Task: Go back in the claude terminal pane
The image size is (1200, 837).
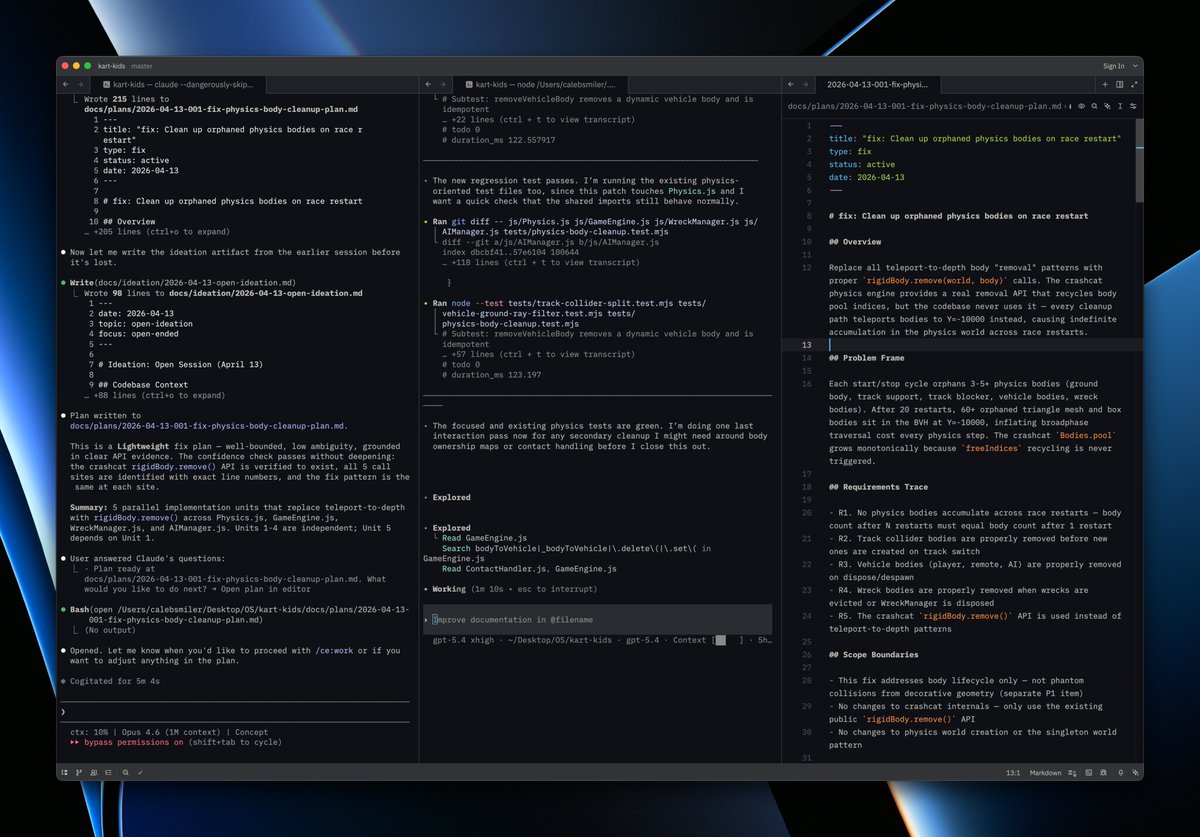Action: 66,85
